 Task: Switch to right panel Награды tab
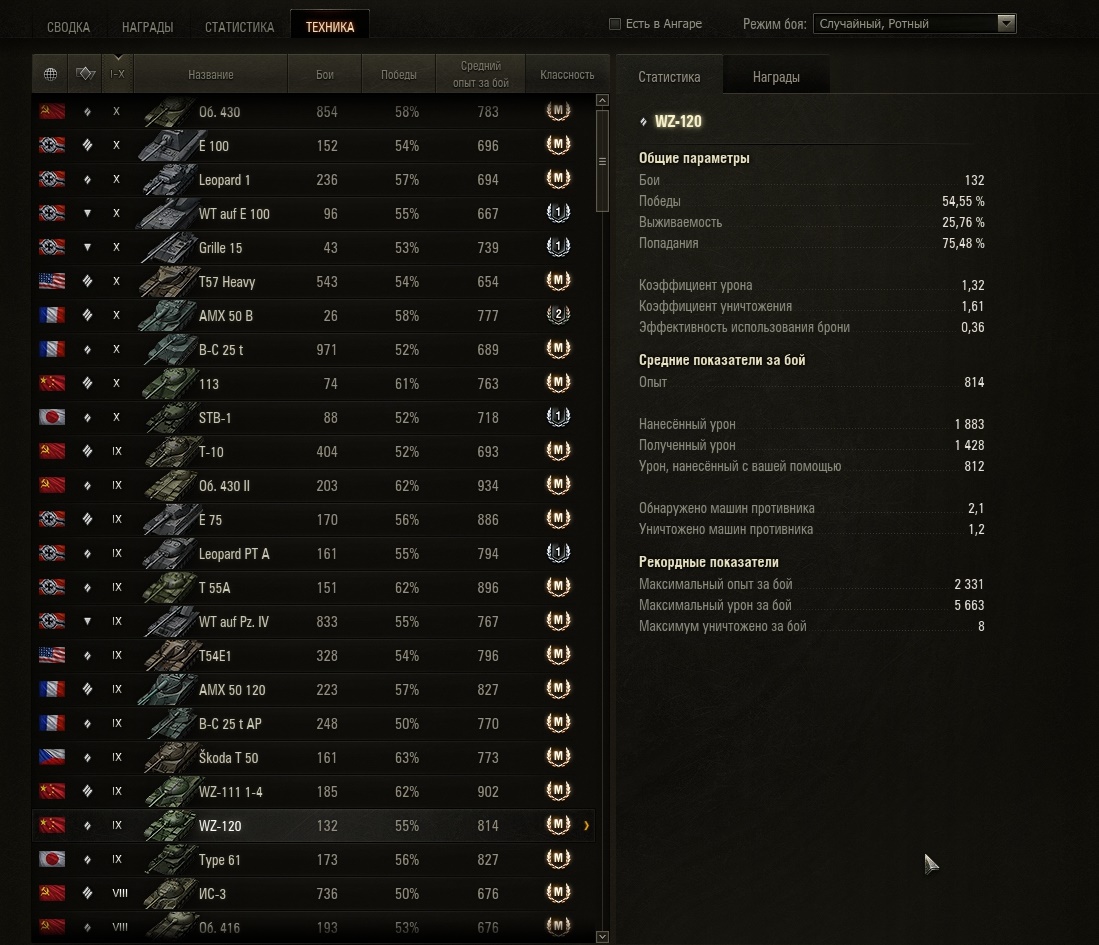[x=776, y=77]
